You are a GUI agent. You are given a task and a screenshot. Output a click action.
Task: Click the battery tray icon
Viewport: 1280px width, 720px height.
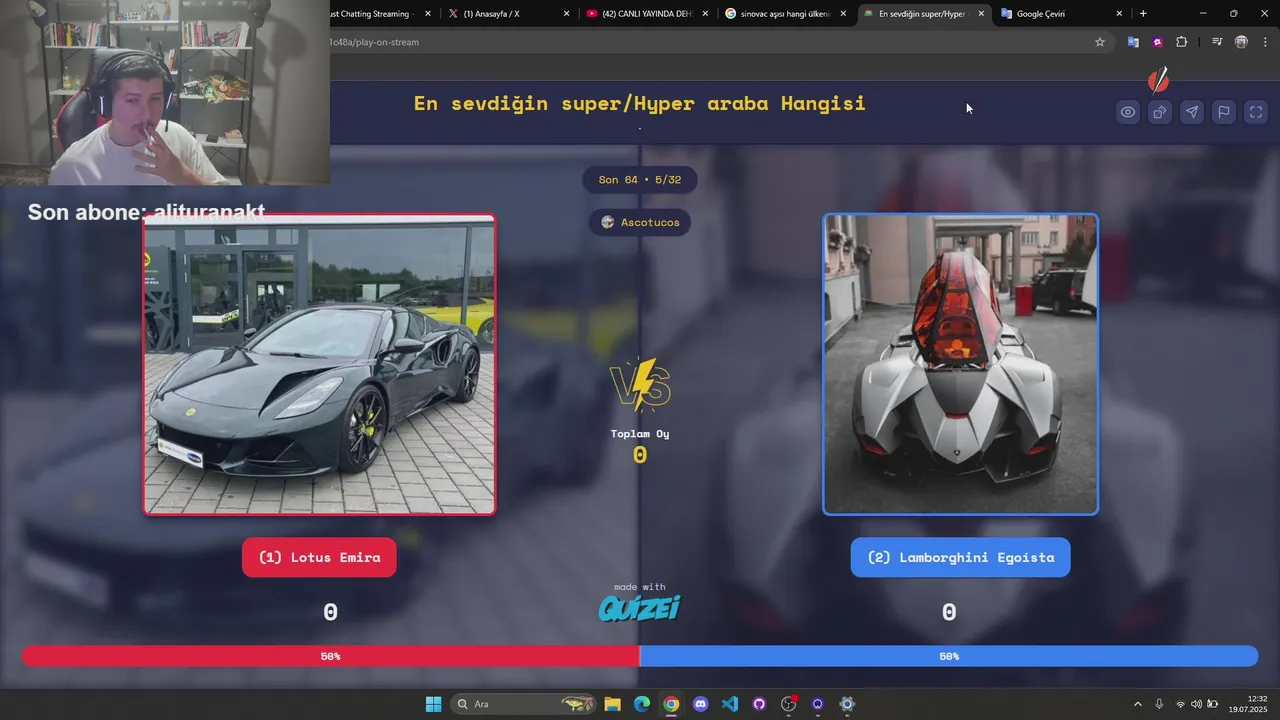point(1213,704)
